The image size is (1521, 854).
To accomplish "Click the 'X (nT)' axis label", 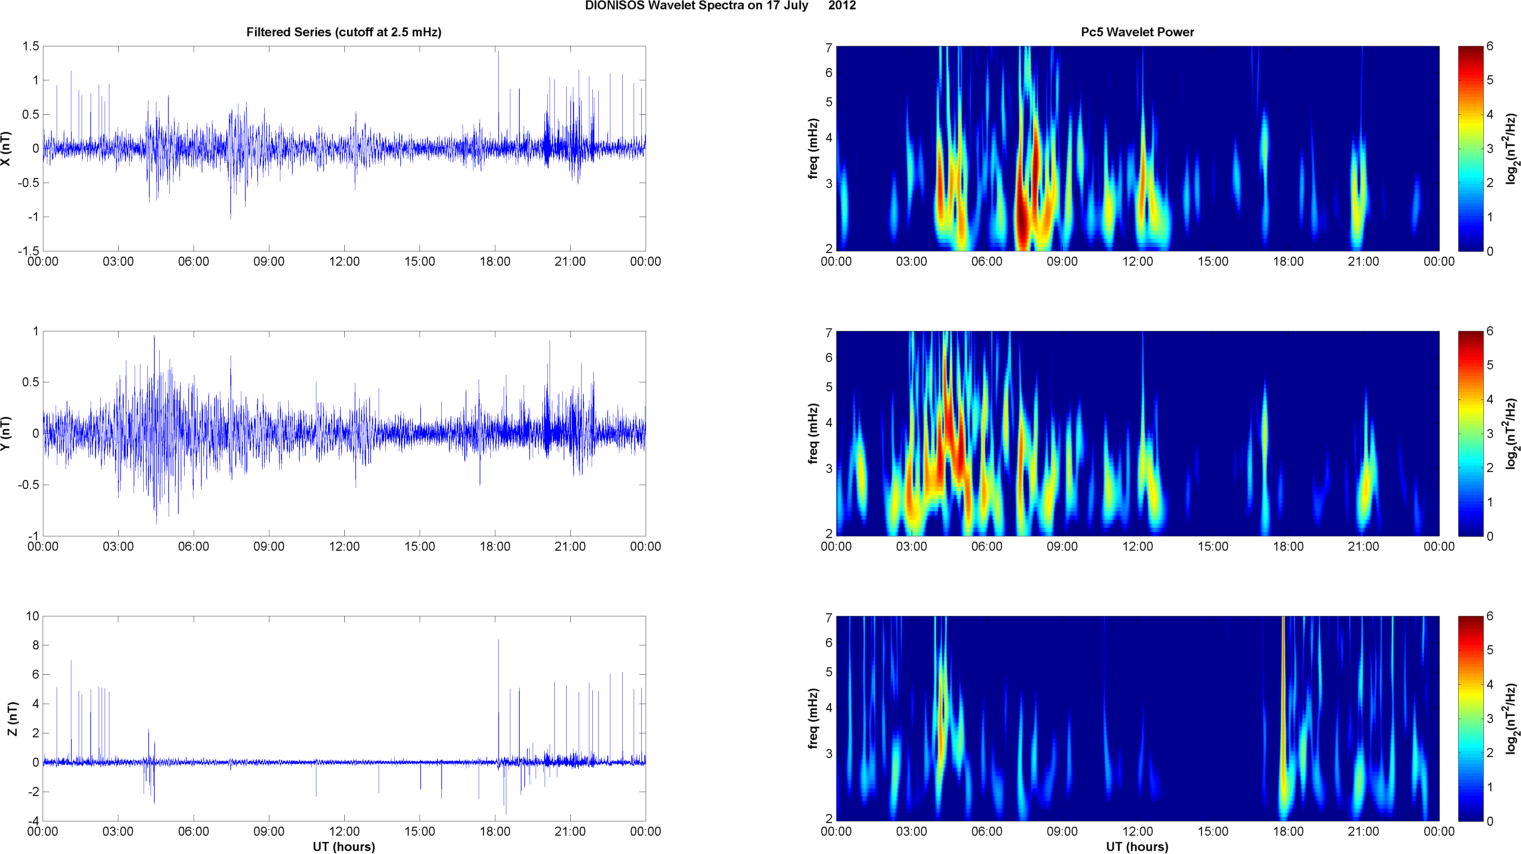I will pos(7,149).
